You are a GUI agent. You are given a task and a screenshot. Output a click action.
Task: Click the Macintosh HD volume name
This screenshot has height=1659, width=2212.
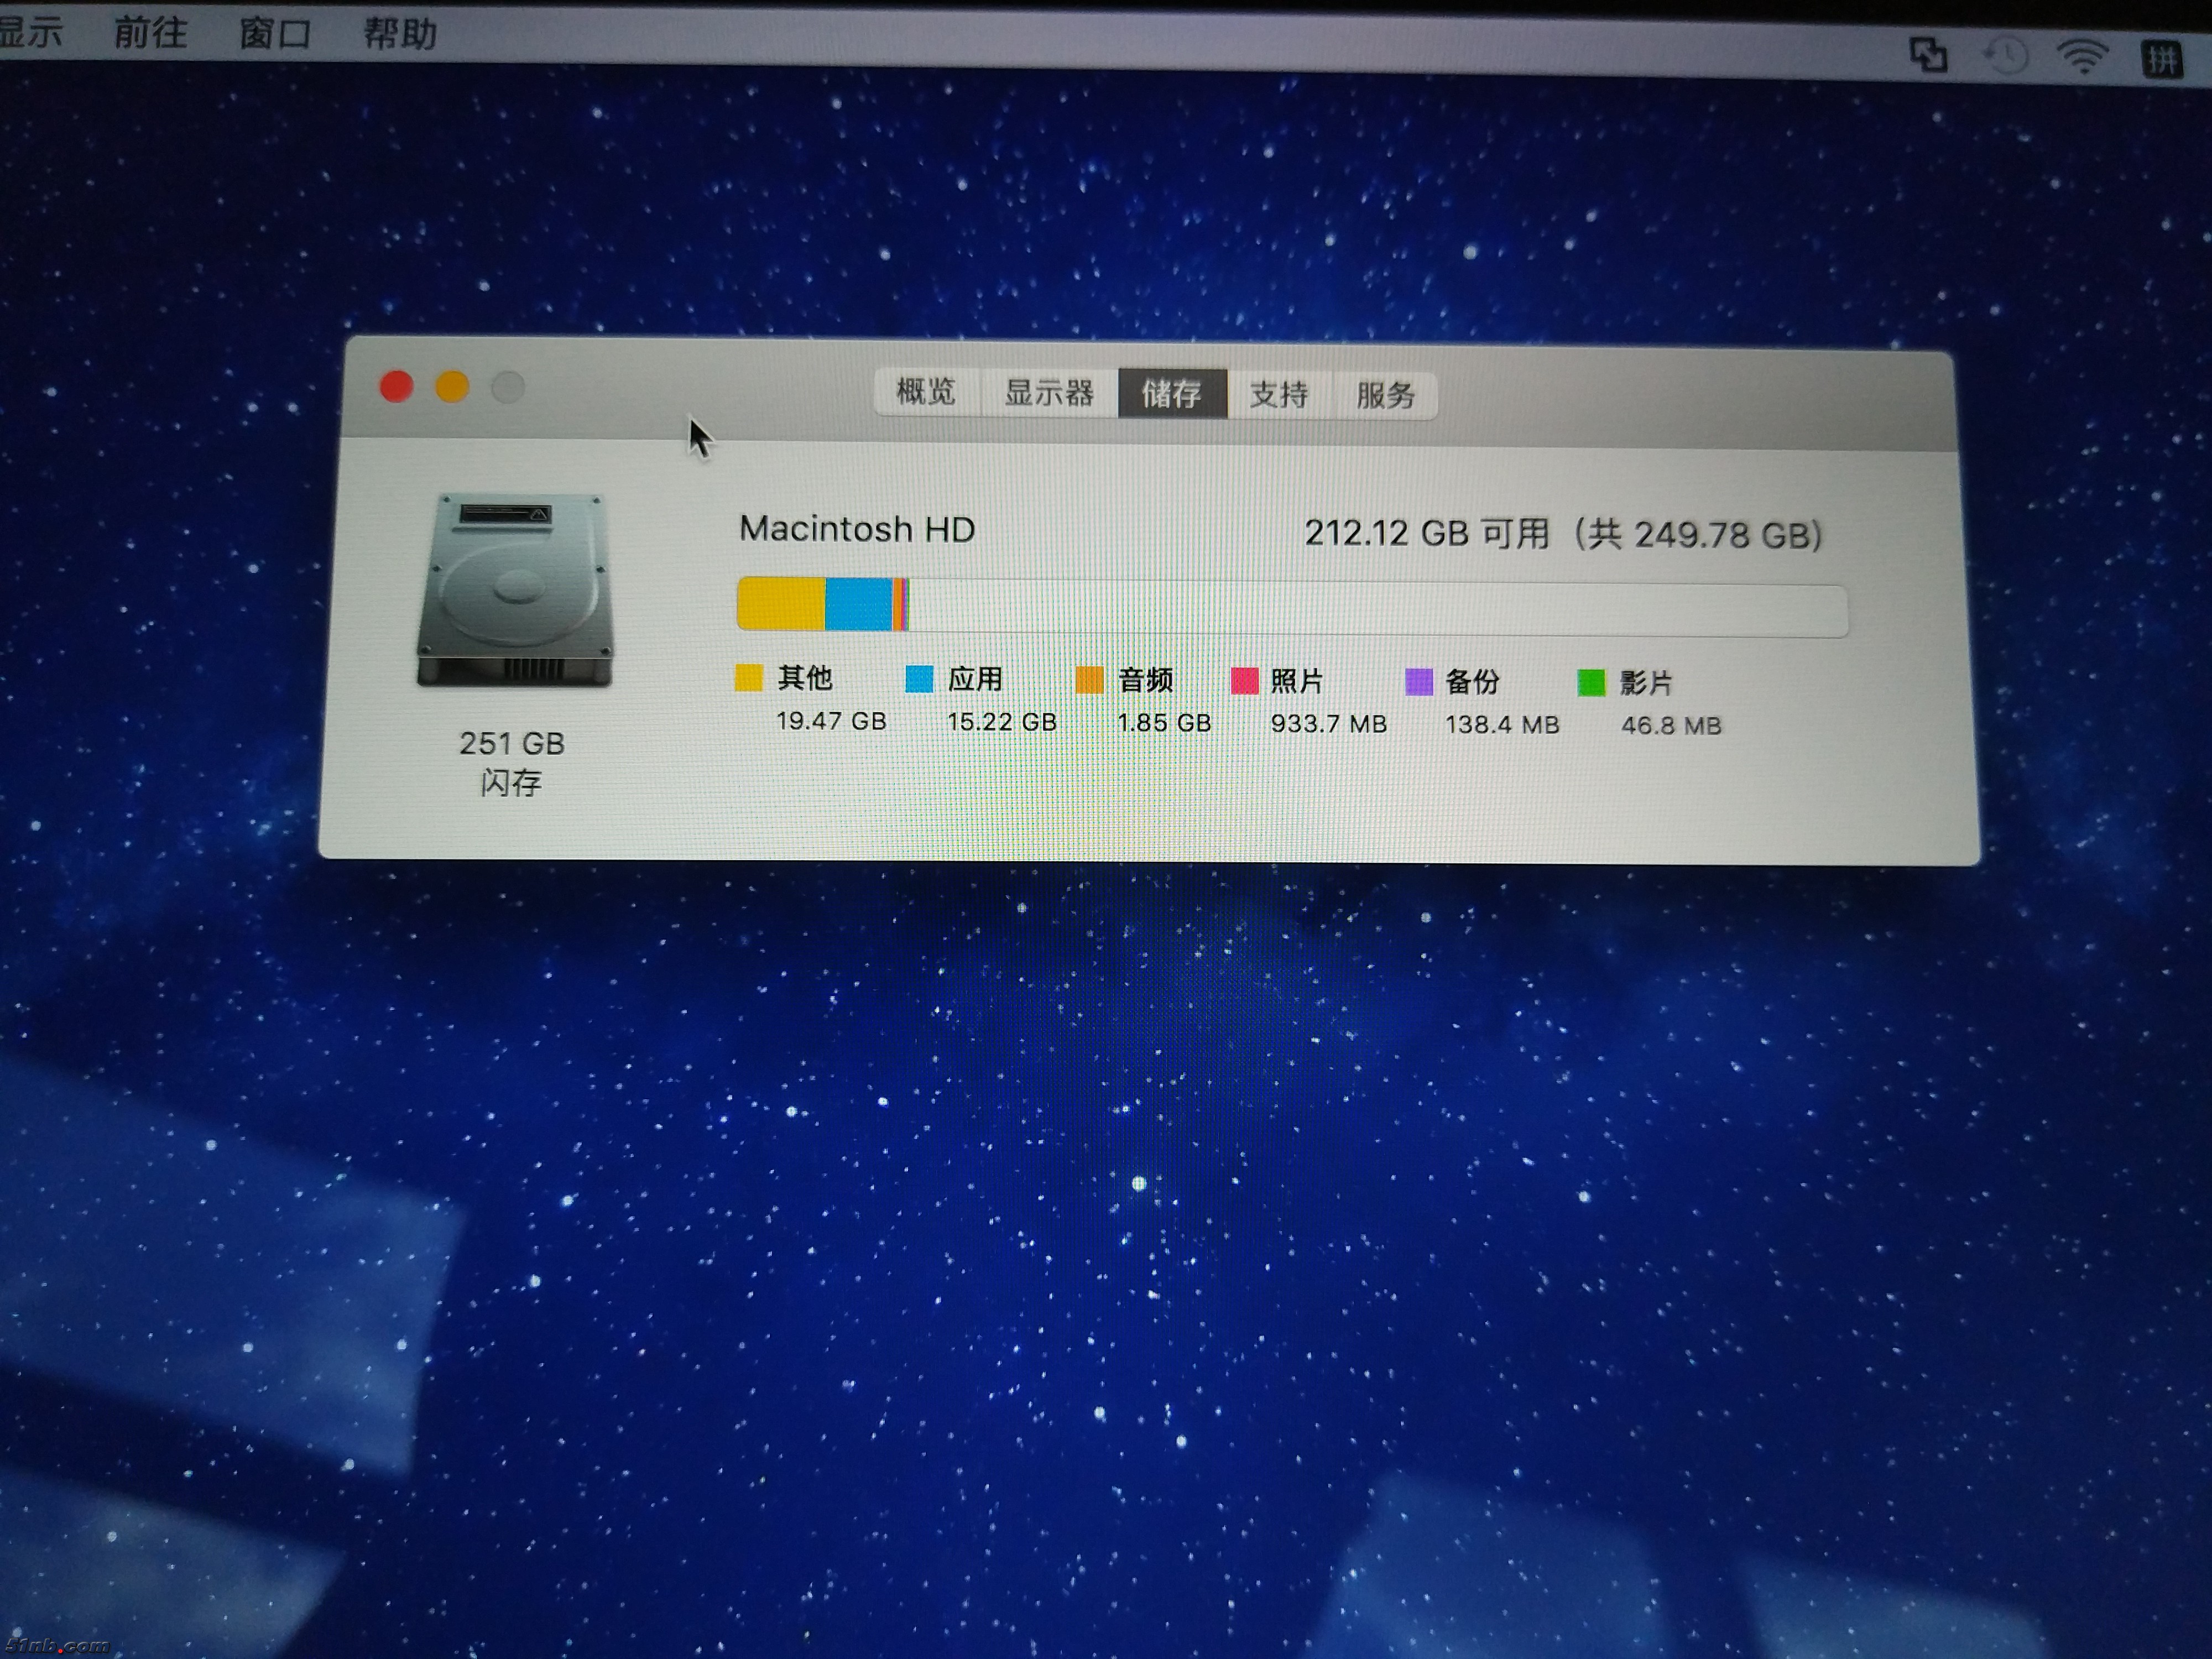(x=857, y=528)
